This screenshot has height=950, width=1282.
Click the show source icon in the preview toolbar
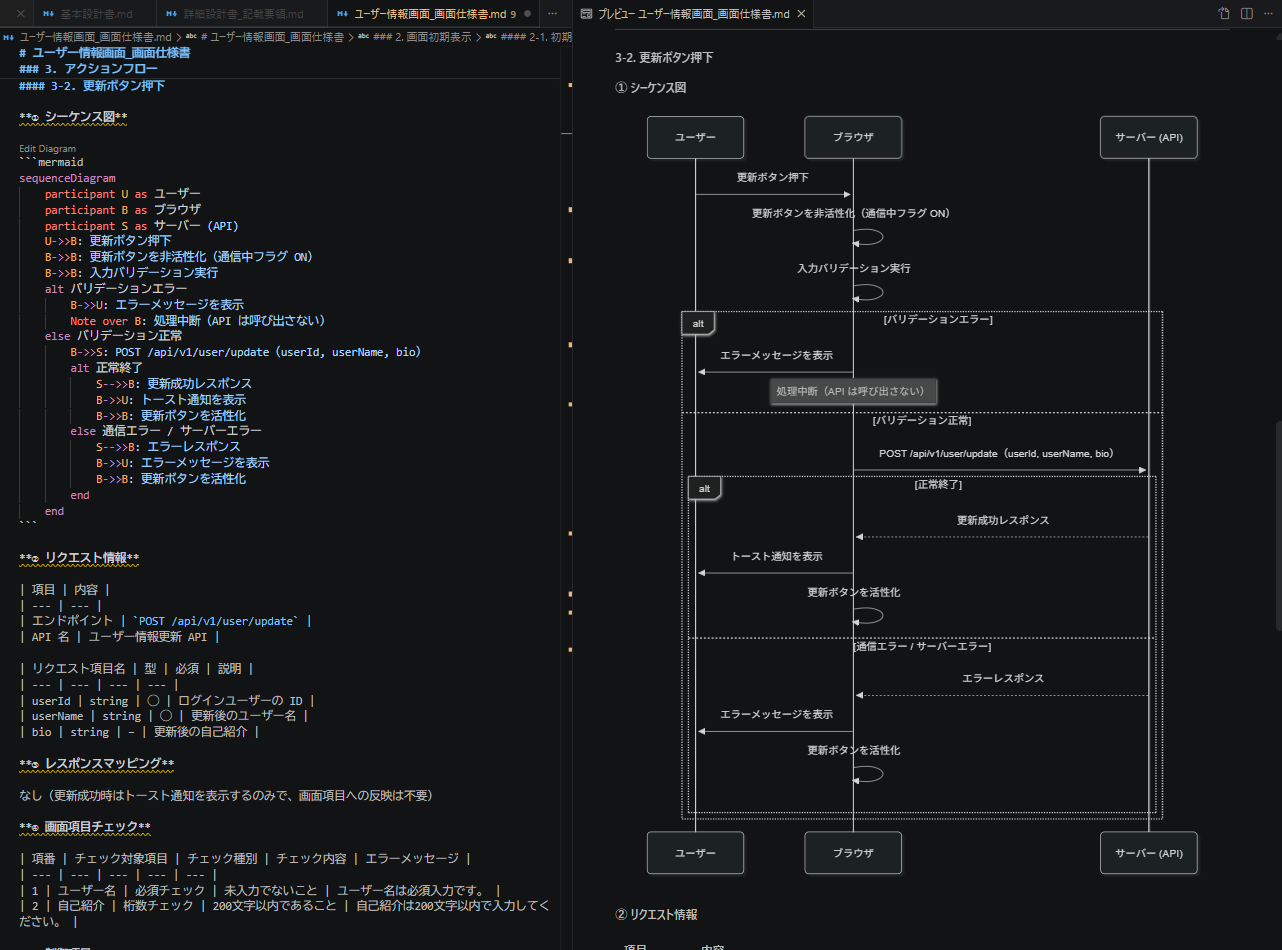coord(1224,14)
